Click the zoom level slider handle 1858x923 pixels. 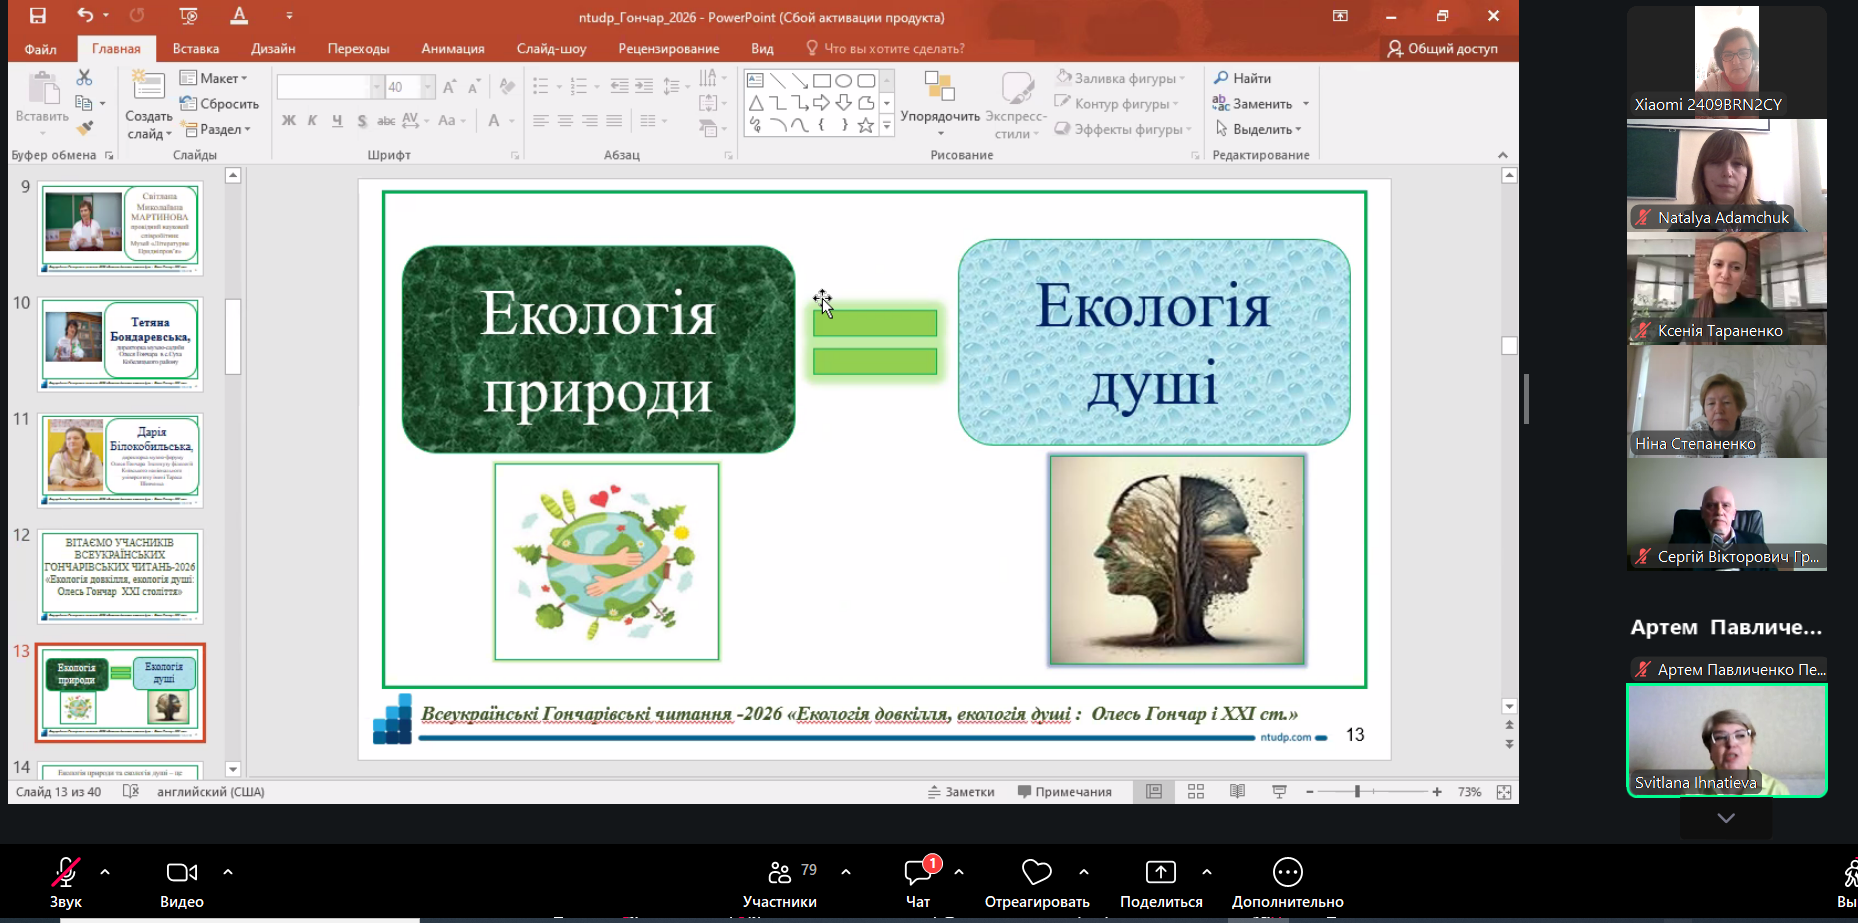[1357, 792]
